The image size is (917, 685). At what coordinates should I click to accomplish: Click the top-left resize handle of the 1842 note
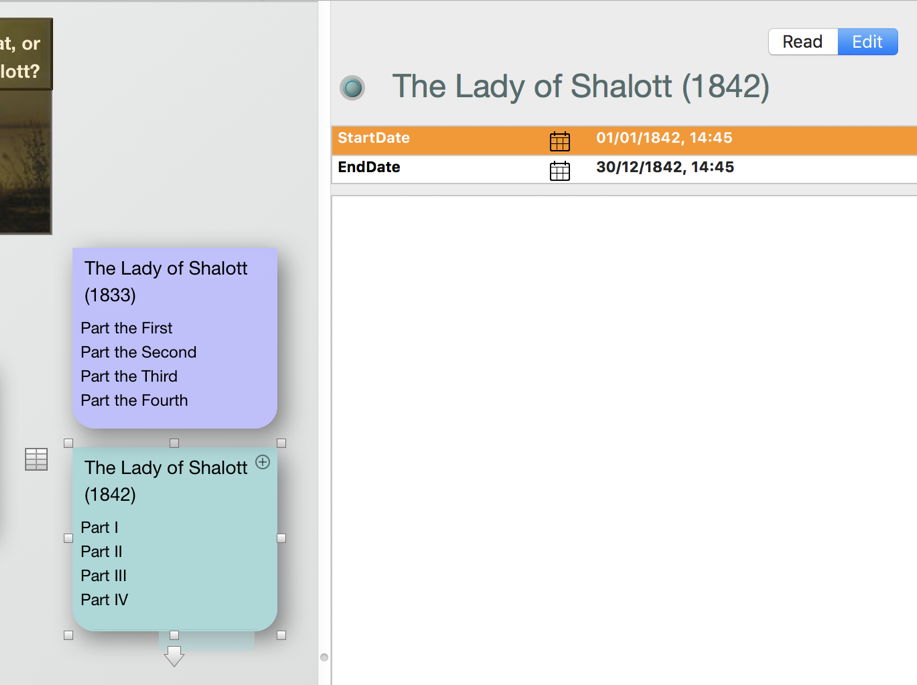[68, 443]
